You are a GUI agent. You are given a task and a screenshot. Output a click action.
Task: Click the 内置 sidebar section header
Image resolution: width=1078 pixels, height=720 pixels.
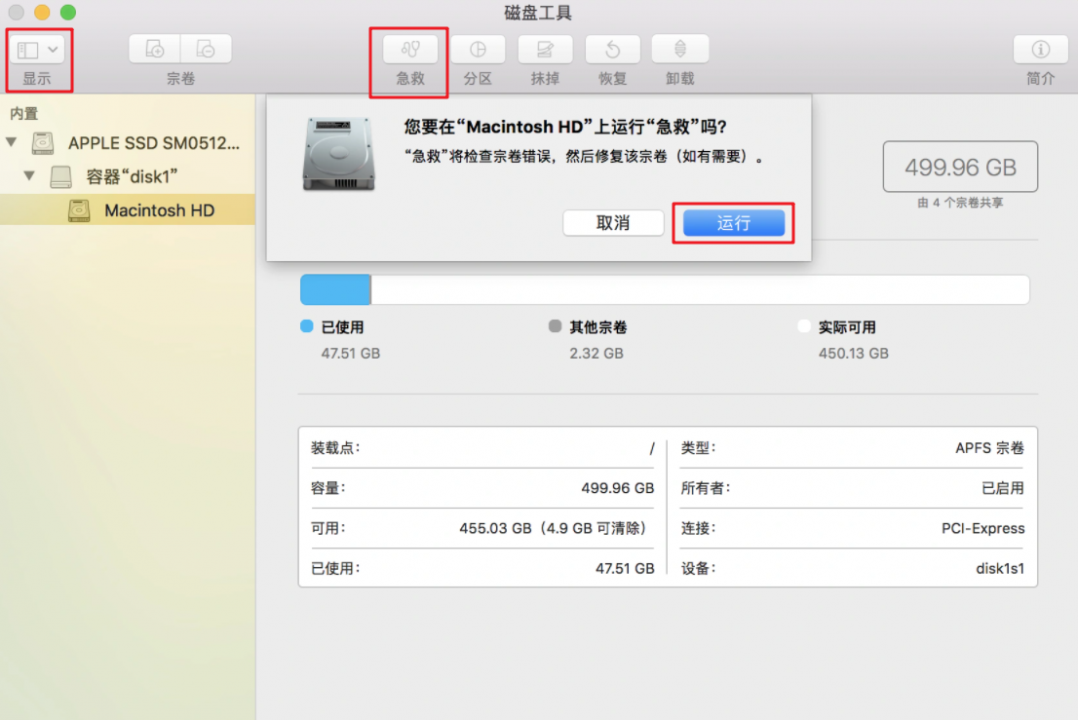[x=24, y=113]
